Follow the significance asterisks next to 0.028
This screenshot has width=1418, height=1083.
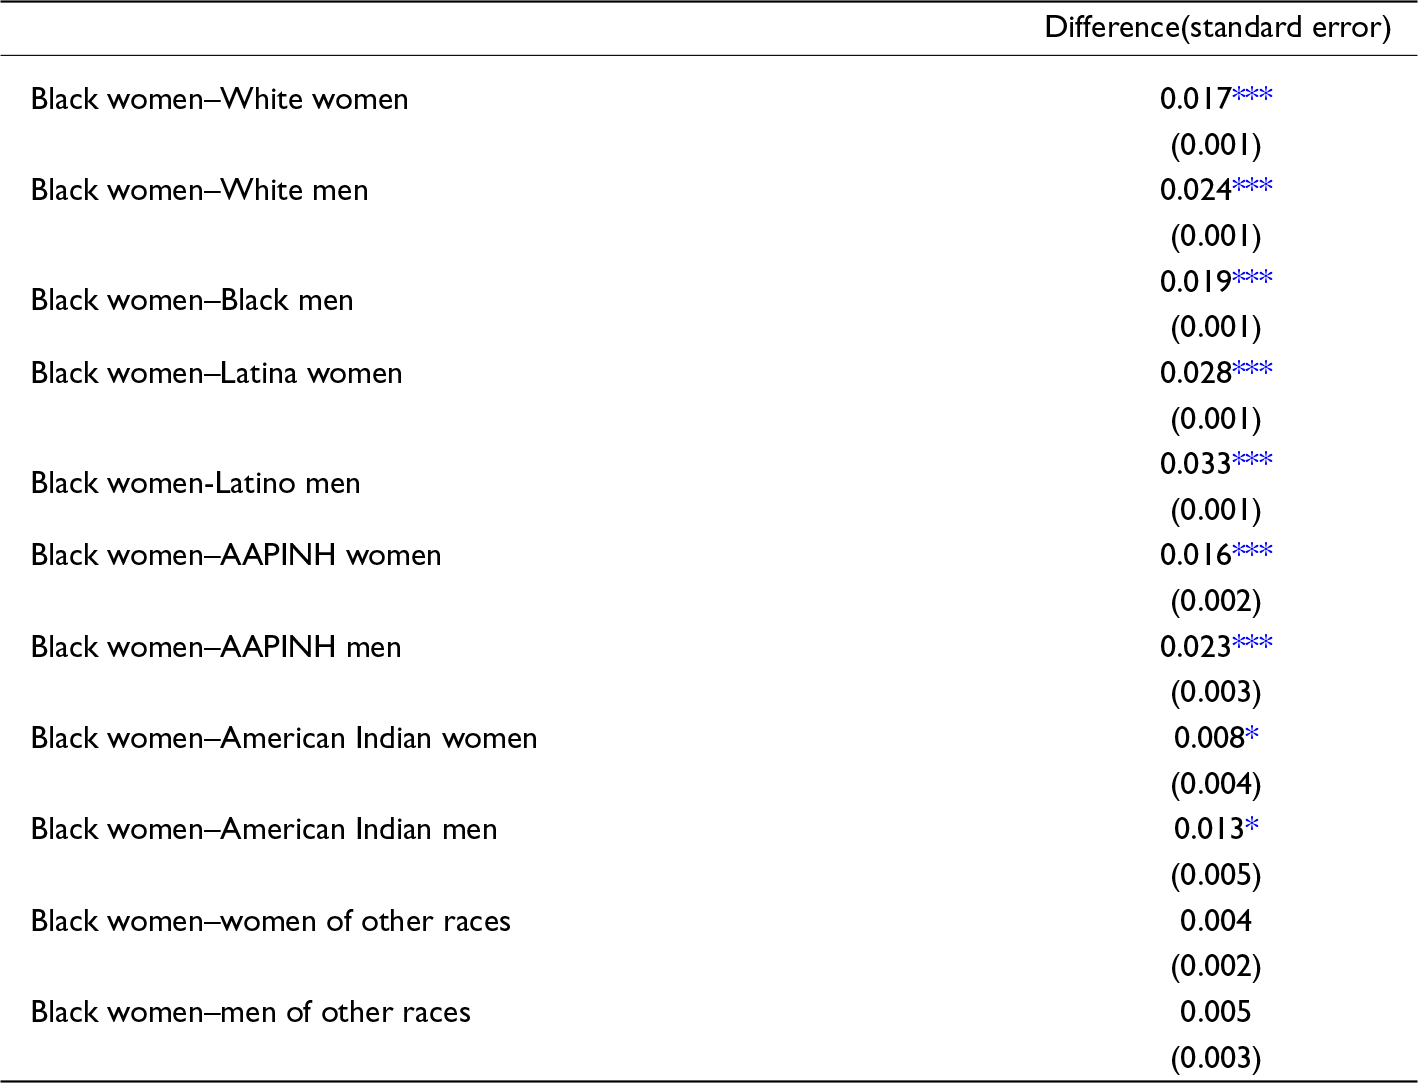[1252, 370]
